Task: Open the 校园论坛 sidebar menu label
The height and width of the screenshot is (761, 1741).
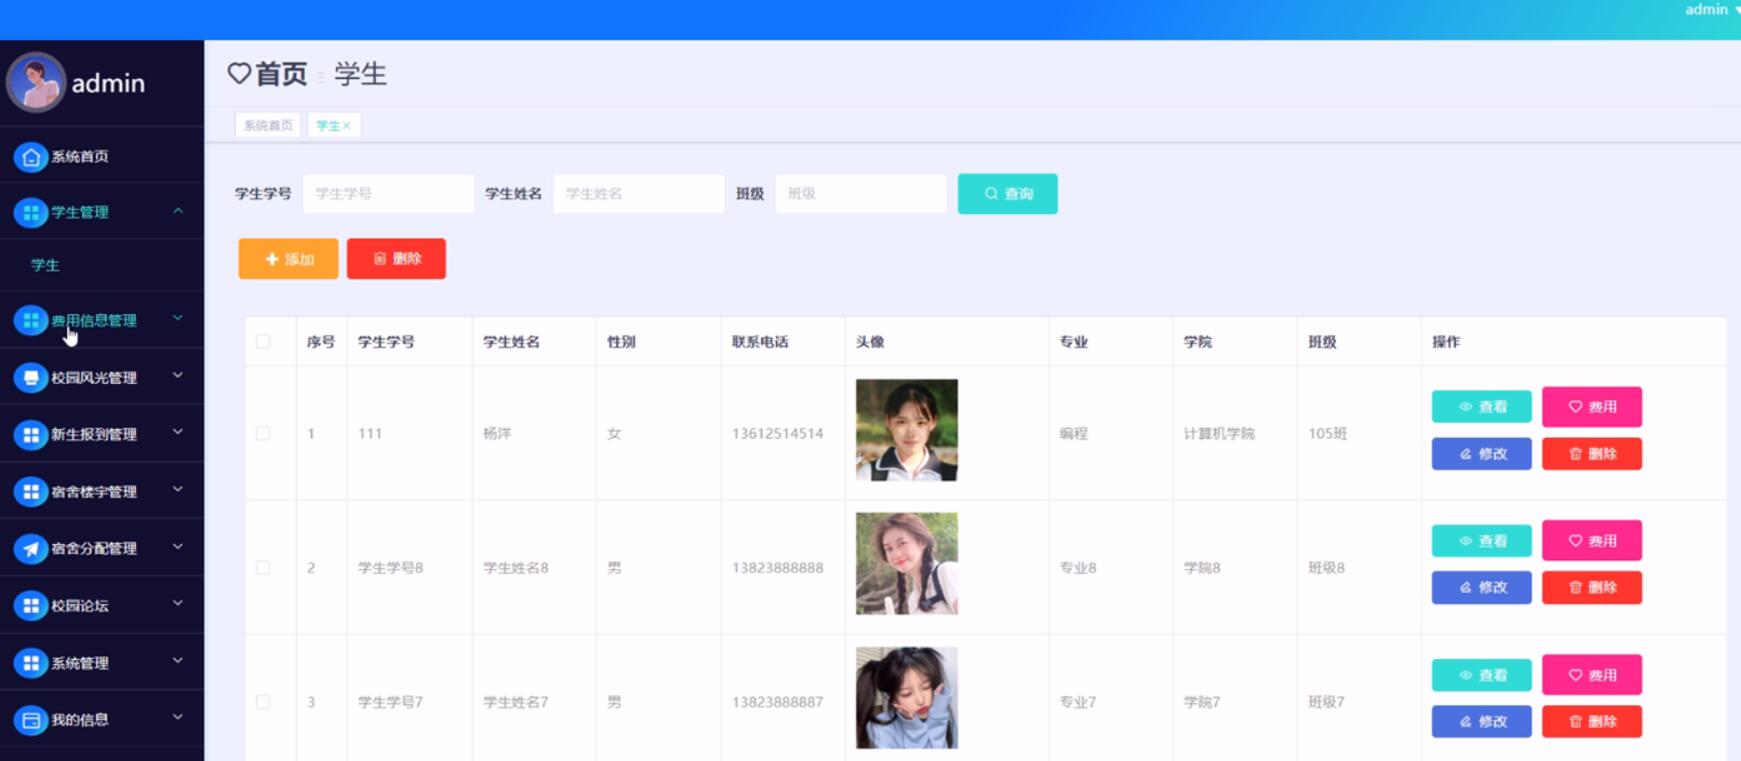Action: tap(80, 605)
